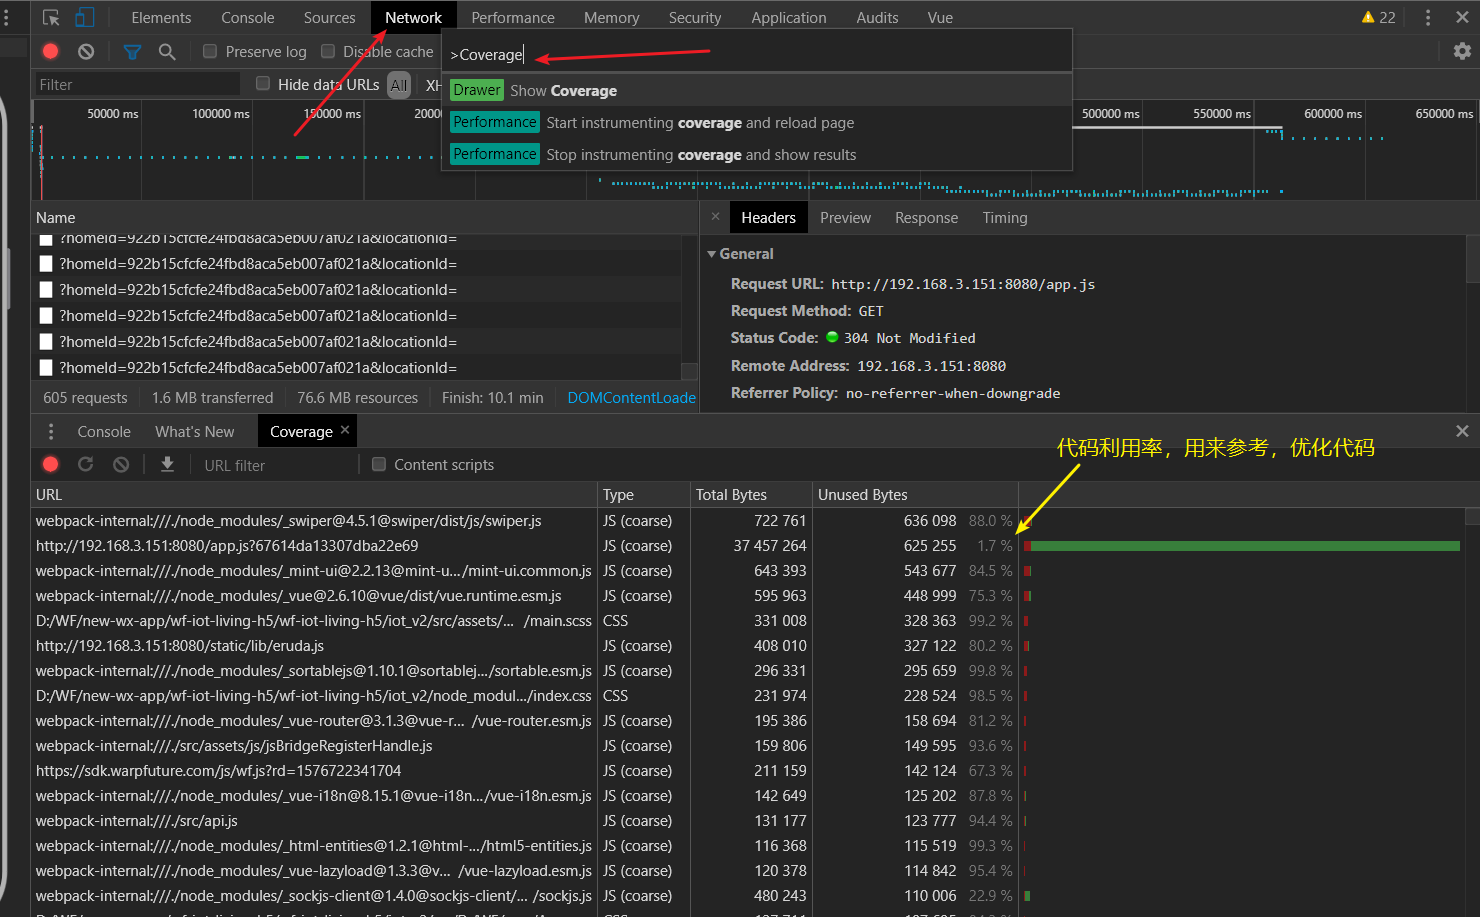Switch to the Vue devtools tab
The width and height of the screenshot is (1480, 917).
[x=940, y=18]
